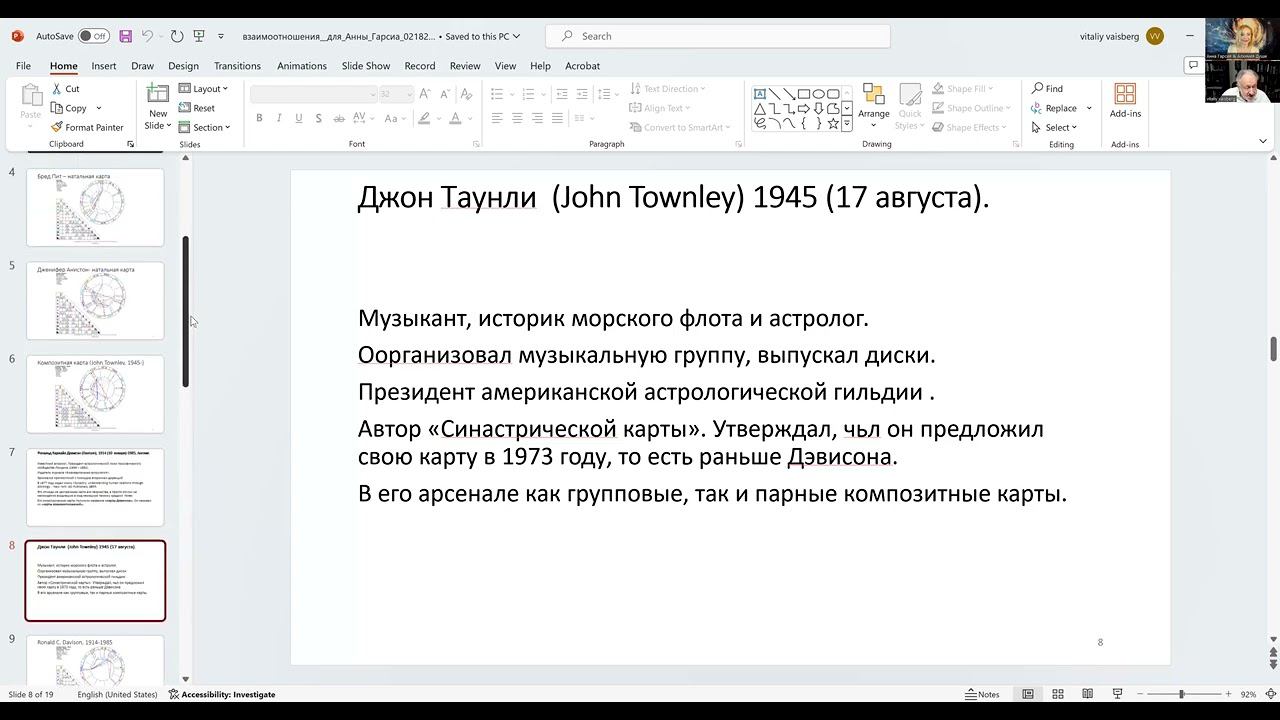Click the Save icon in title bar
The image size is (1280, 720).
click(126, 36)
